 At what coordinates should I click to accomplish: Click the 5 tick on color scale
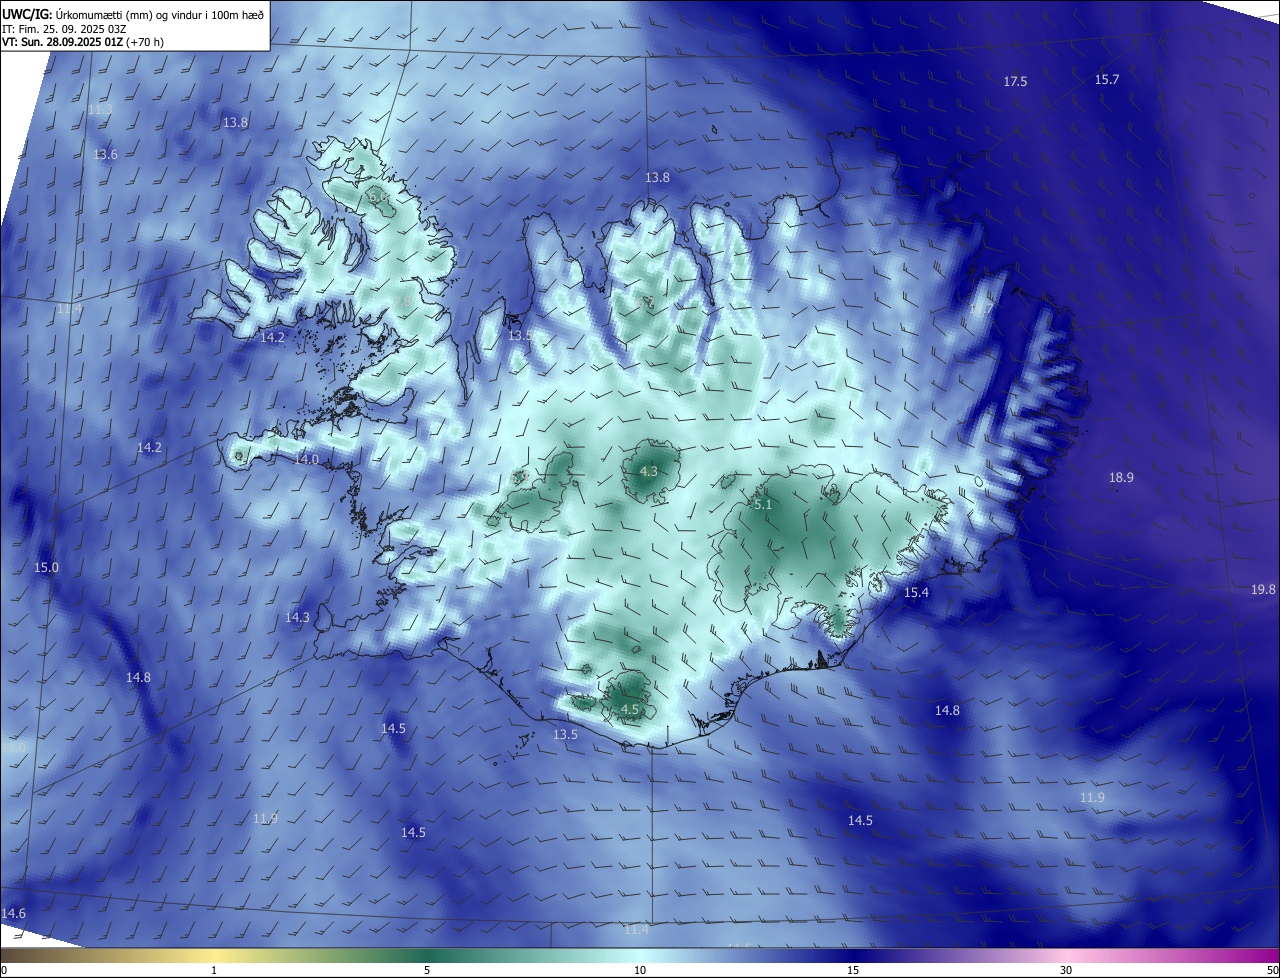427,970
